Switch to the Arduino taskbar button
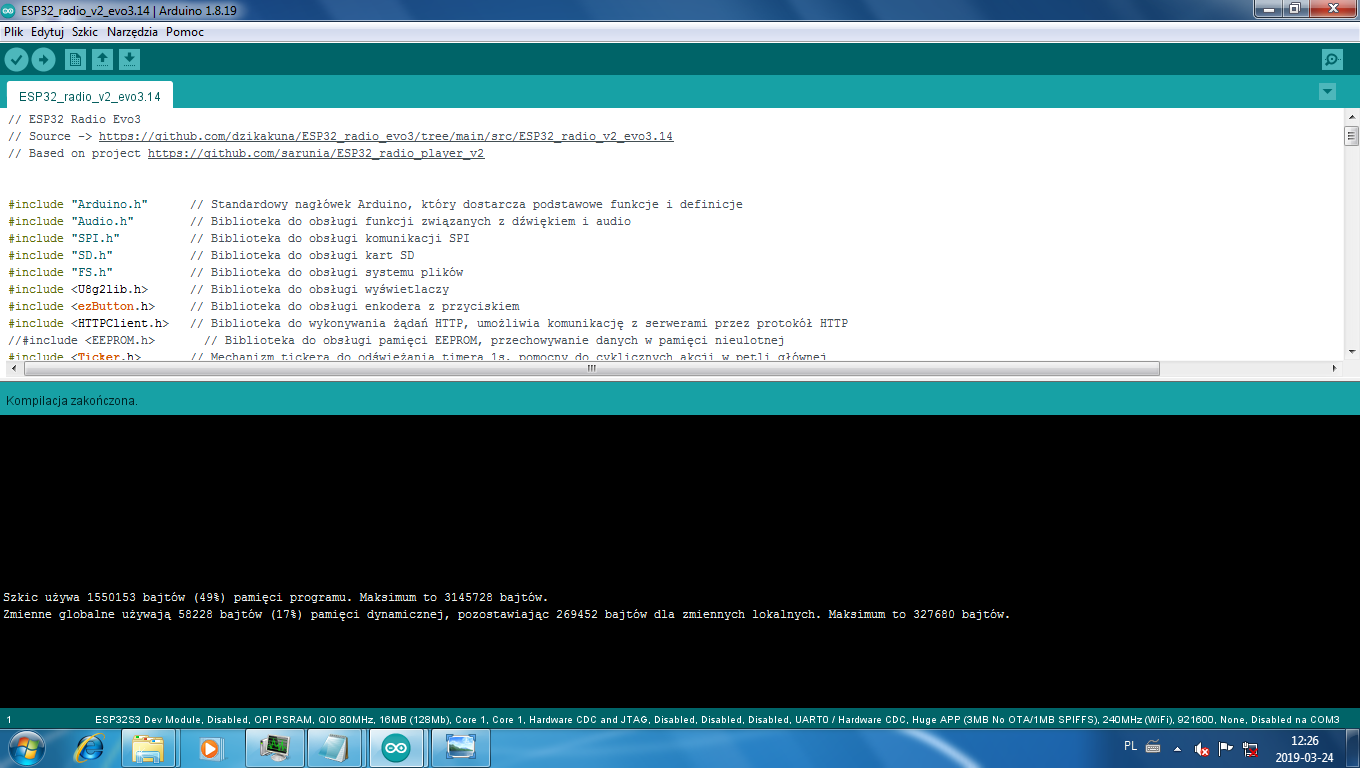 tap(397, 747)
